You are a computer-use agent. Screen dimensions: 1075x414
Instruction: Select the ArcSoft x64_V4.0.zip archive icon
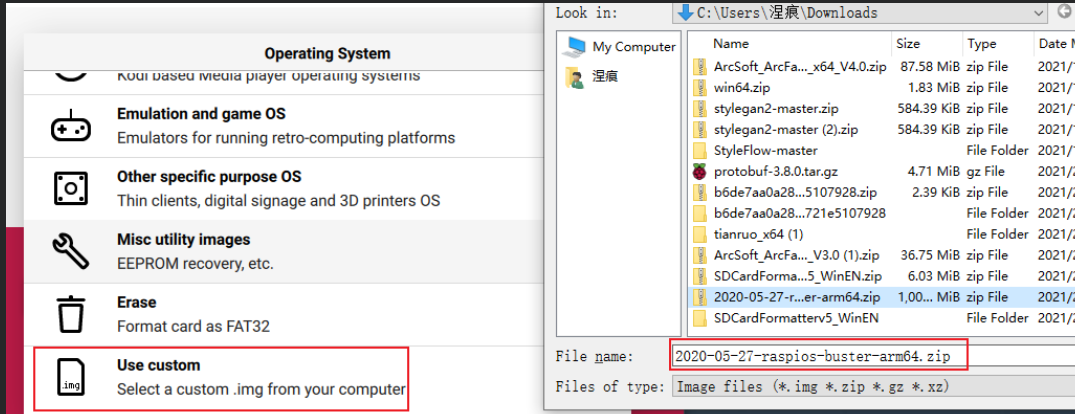click(700, 66)
